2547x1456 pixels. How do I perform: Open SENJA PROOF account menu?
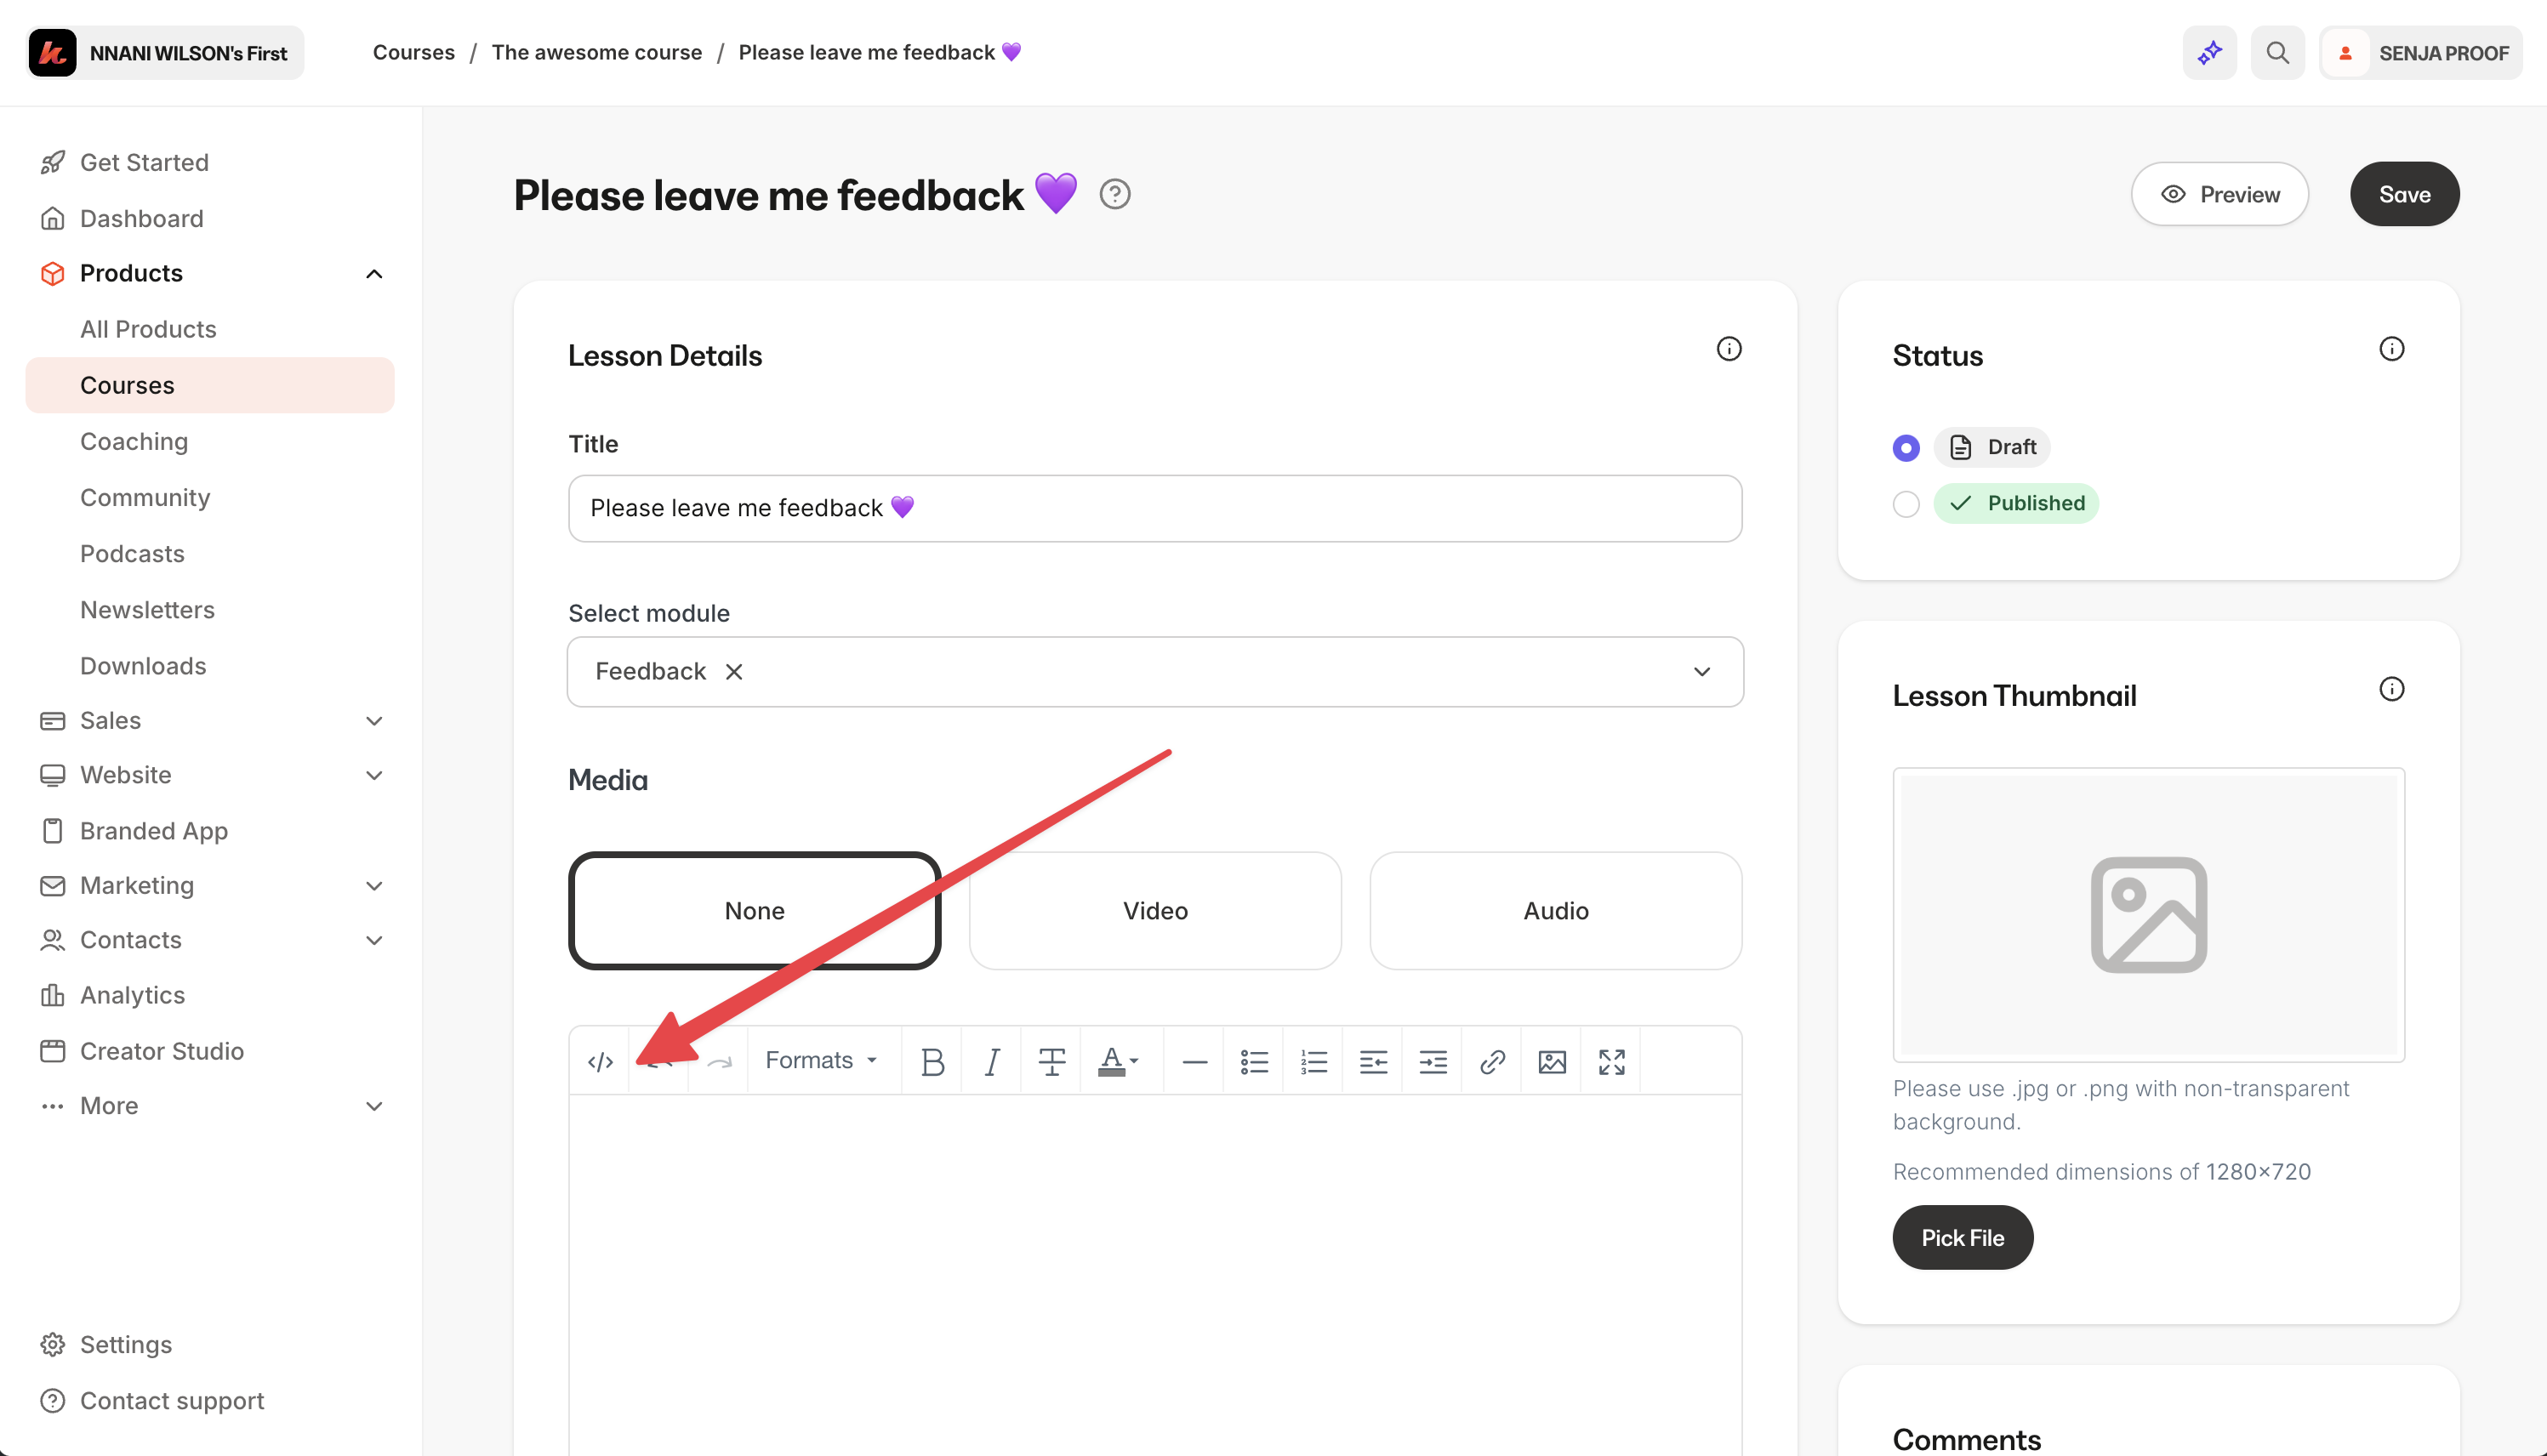click(x=2420, y=52)
